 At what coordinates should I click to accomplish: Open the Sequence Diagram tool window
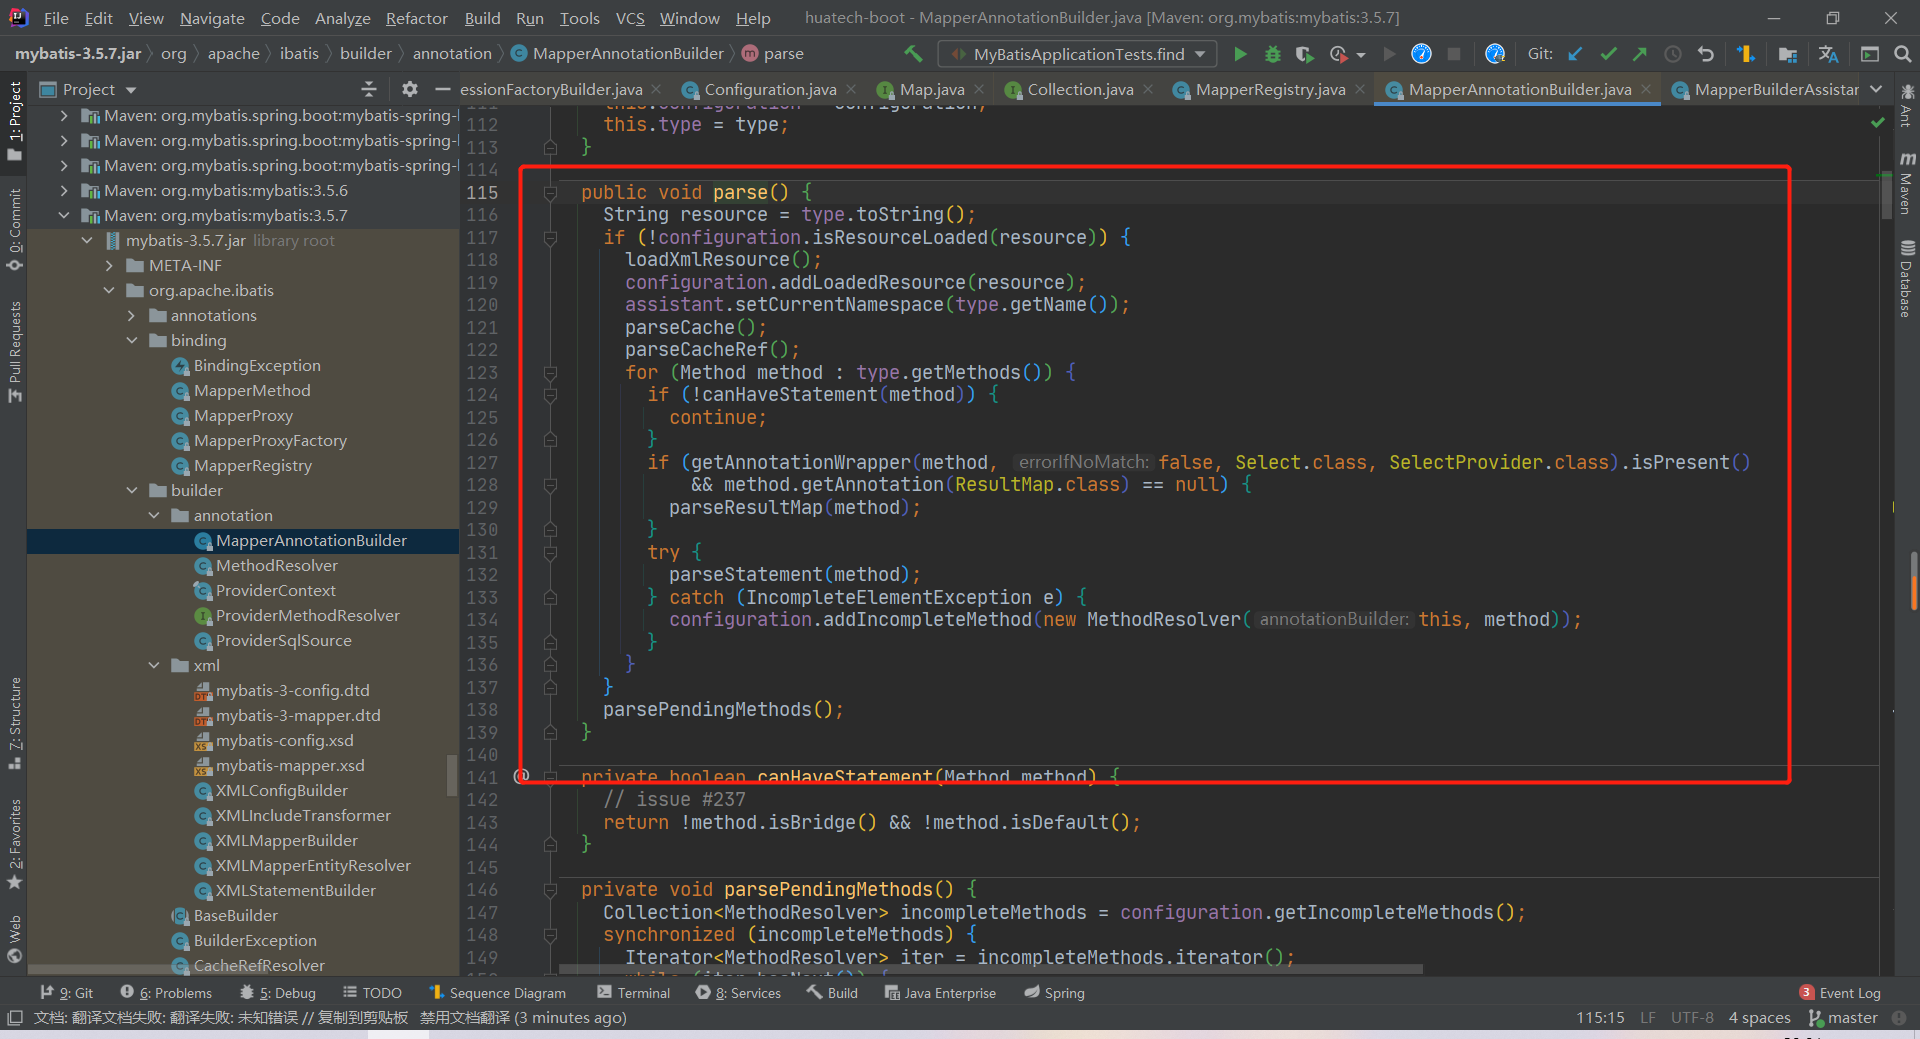coord(497,993)
